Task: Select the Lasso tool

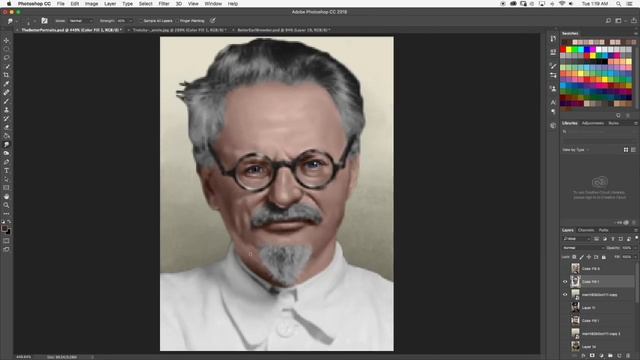Action: 6,58
